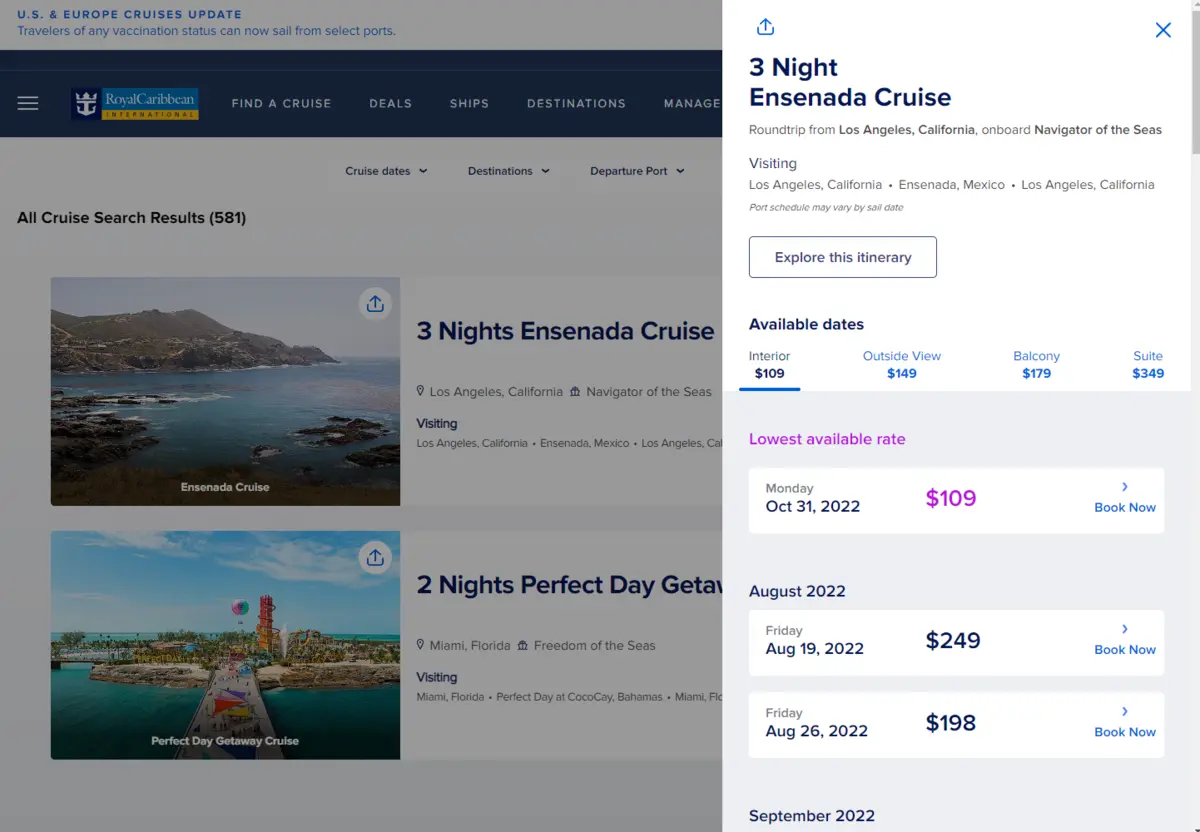Click the 2 Nights Perfect Day Getaway title
1200x832 pixels.
pos(569,585)
